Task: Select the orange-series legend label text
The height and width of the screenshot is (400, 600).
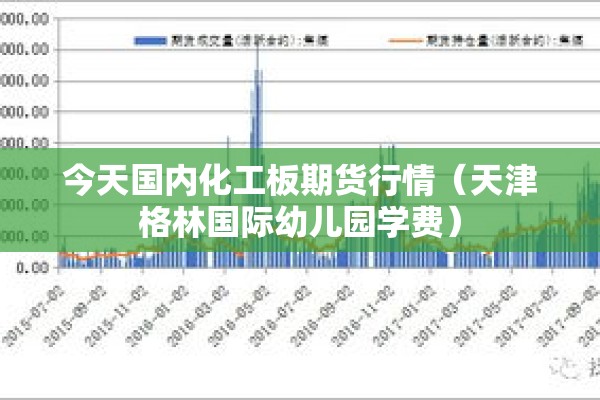Action: [x=504, y=41]
